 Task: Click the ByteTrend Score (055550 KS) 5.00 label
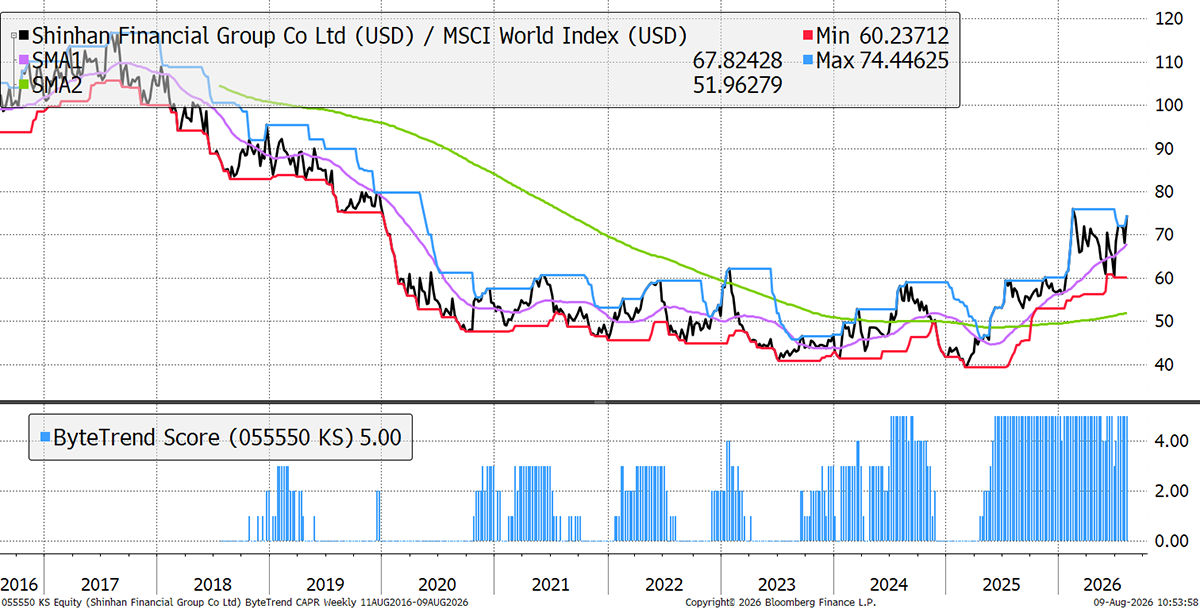[x=227, y=438]
